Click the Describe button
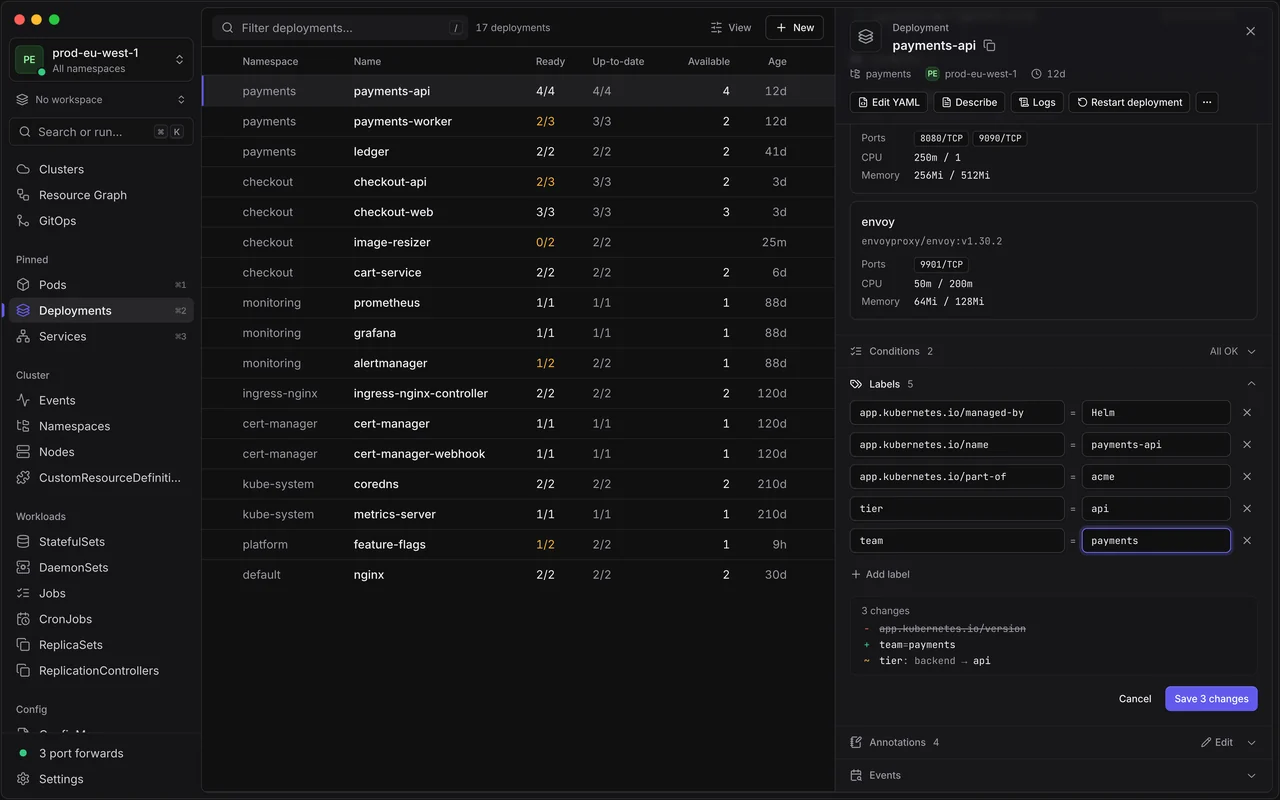Viewport: 1280px width, 800px height. [x=969, y=102]
